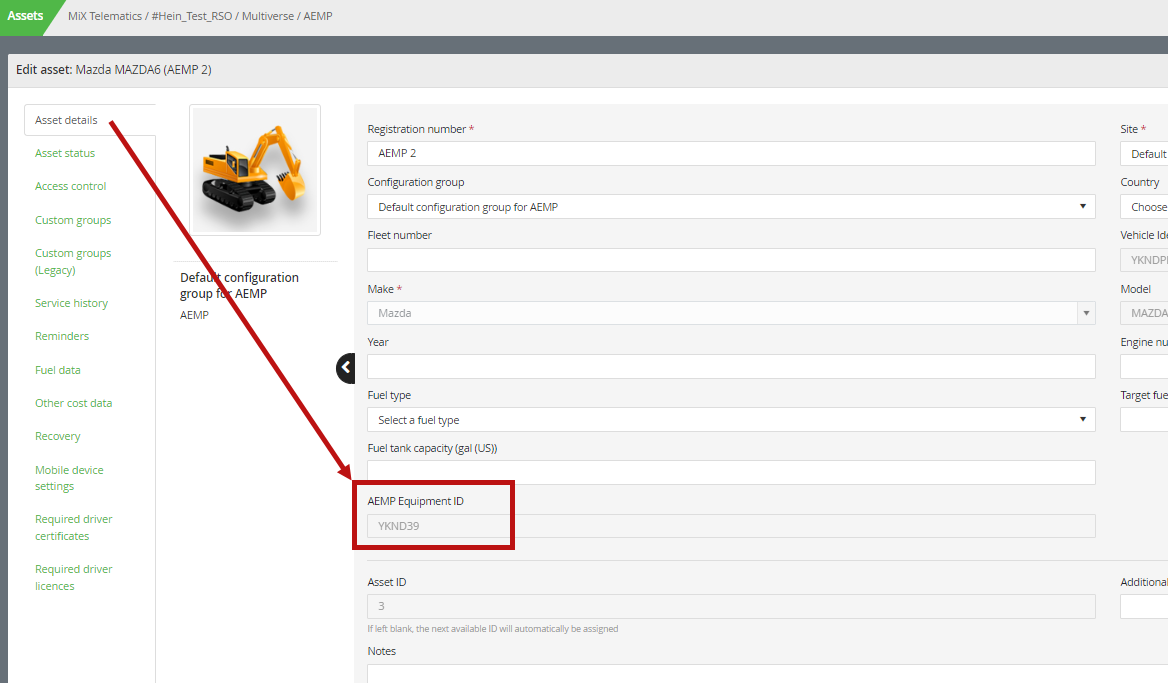Expand the Configuration group dropdown

click(731, 206)
